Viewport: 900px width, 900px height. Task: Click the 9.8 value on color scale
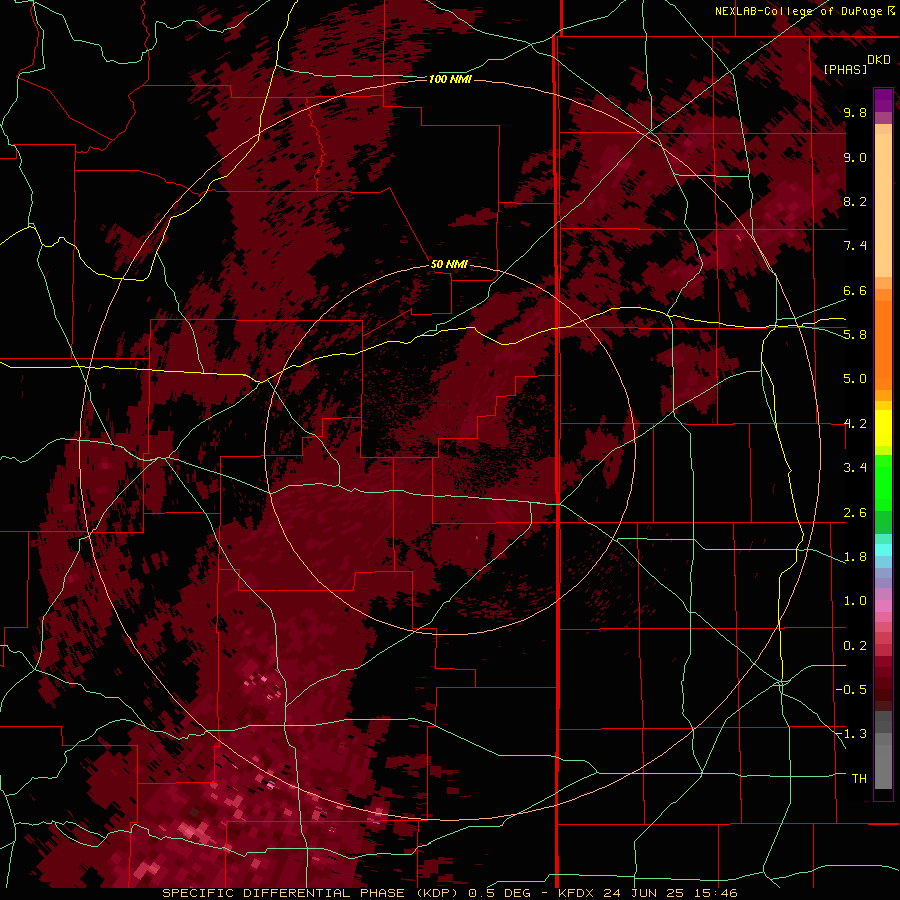(855, 112)
